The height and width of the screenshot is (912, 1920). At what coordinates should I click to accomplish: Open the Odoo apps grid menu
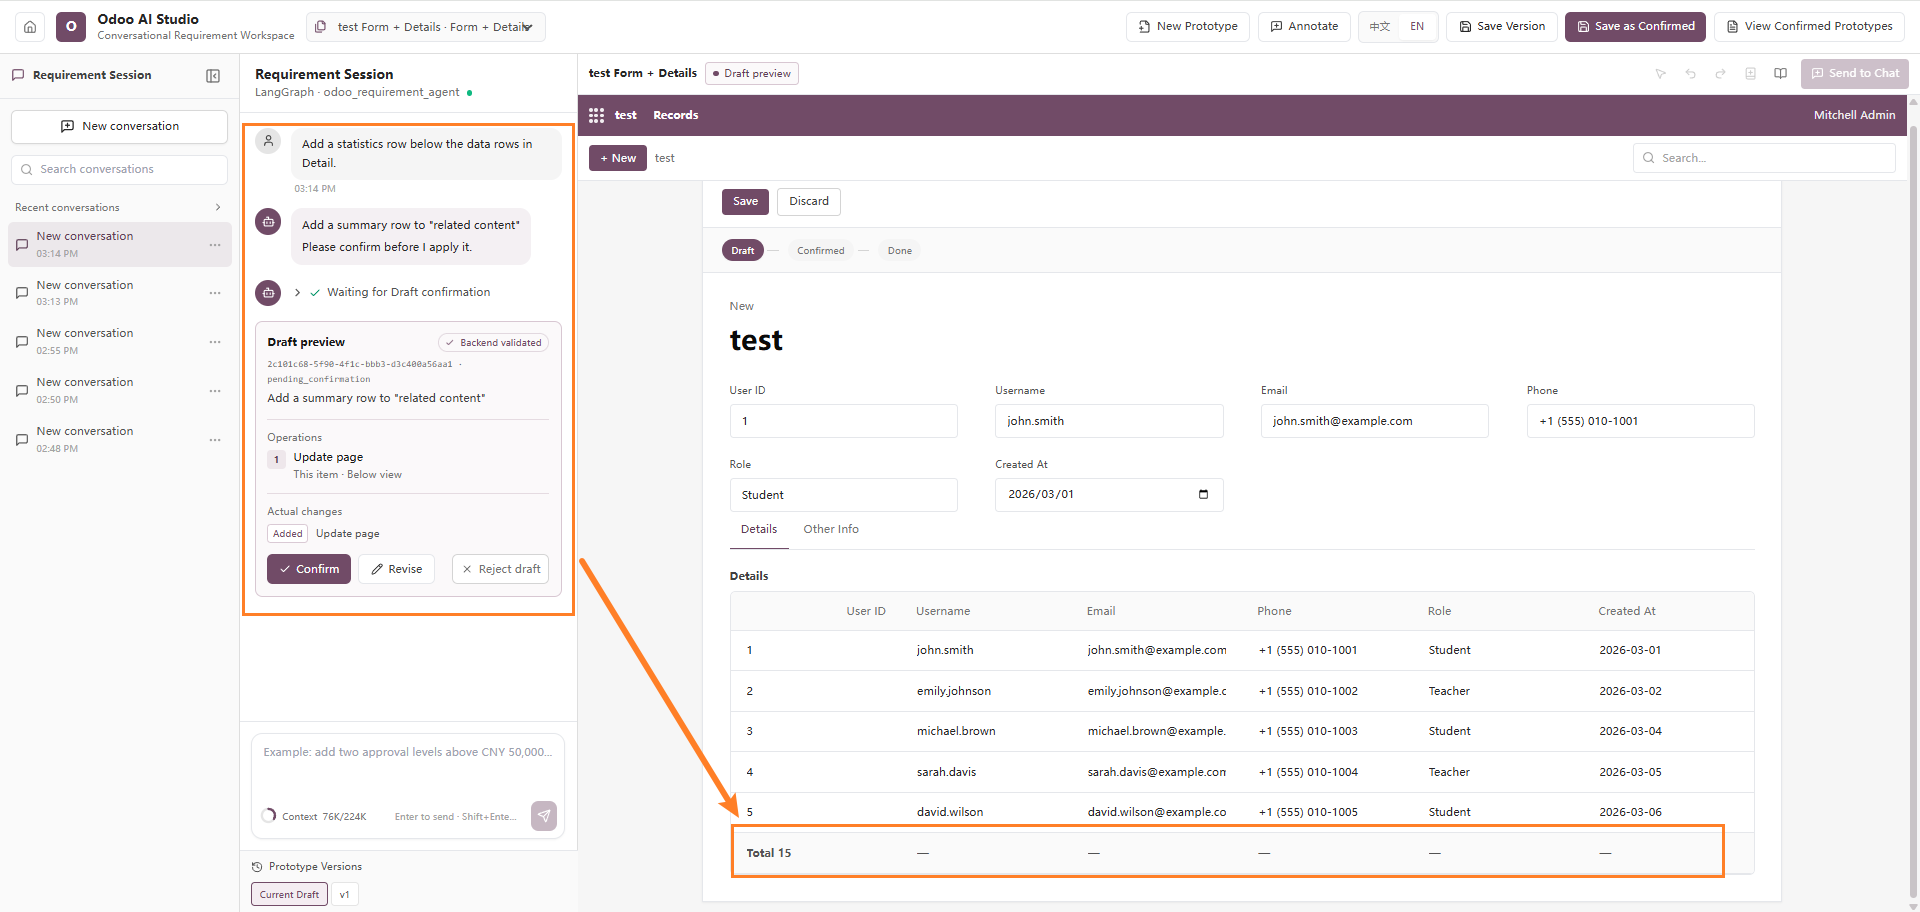[597, 115]
